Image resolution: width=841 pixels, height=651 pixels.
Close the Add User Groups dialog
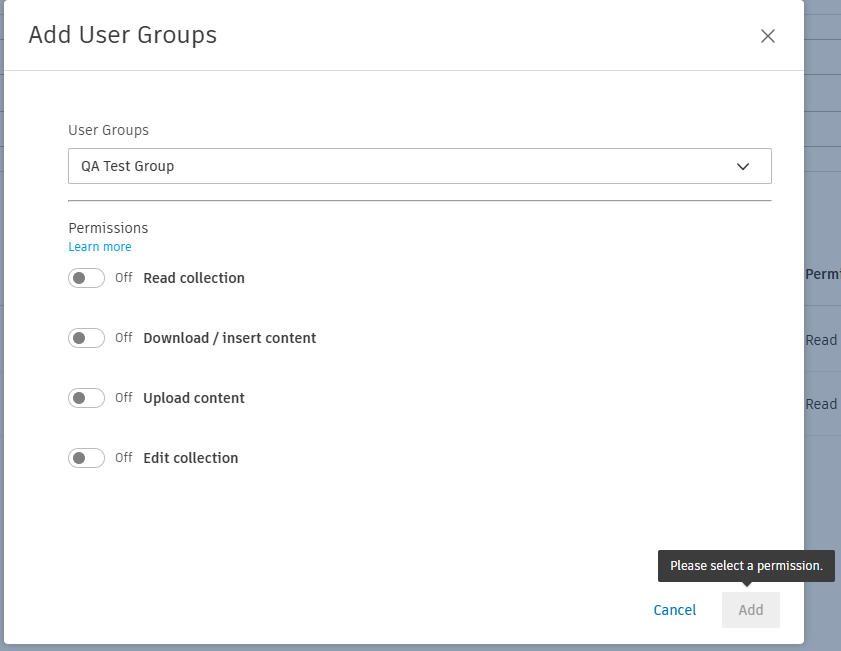point(768,36)
